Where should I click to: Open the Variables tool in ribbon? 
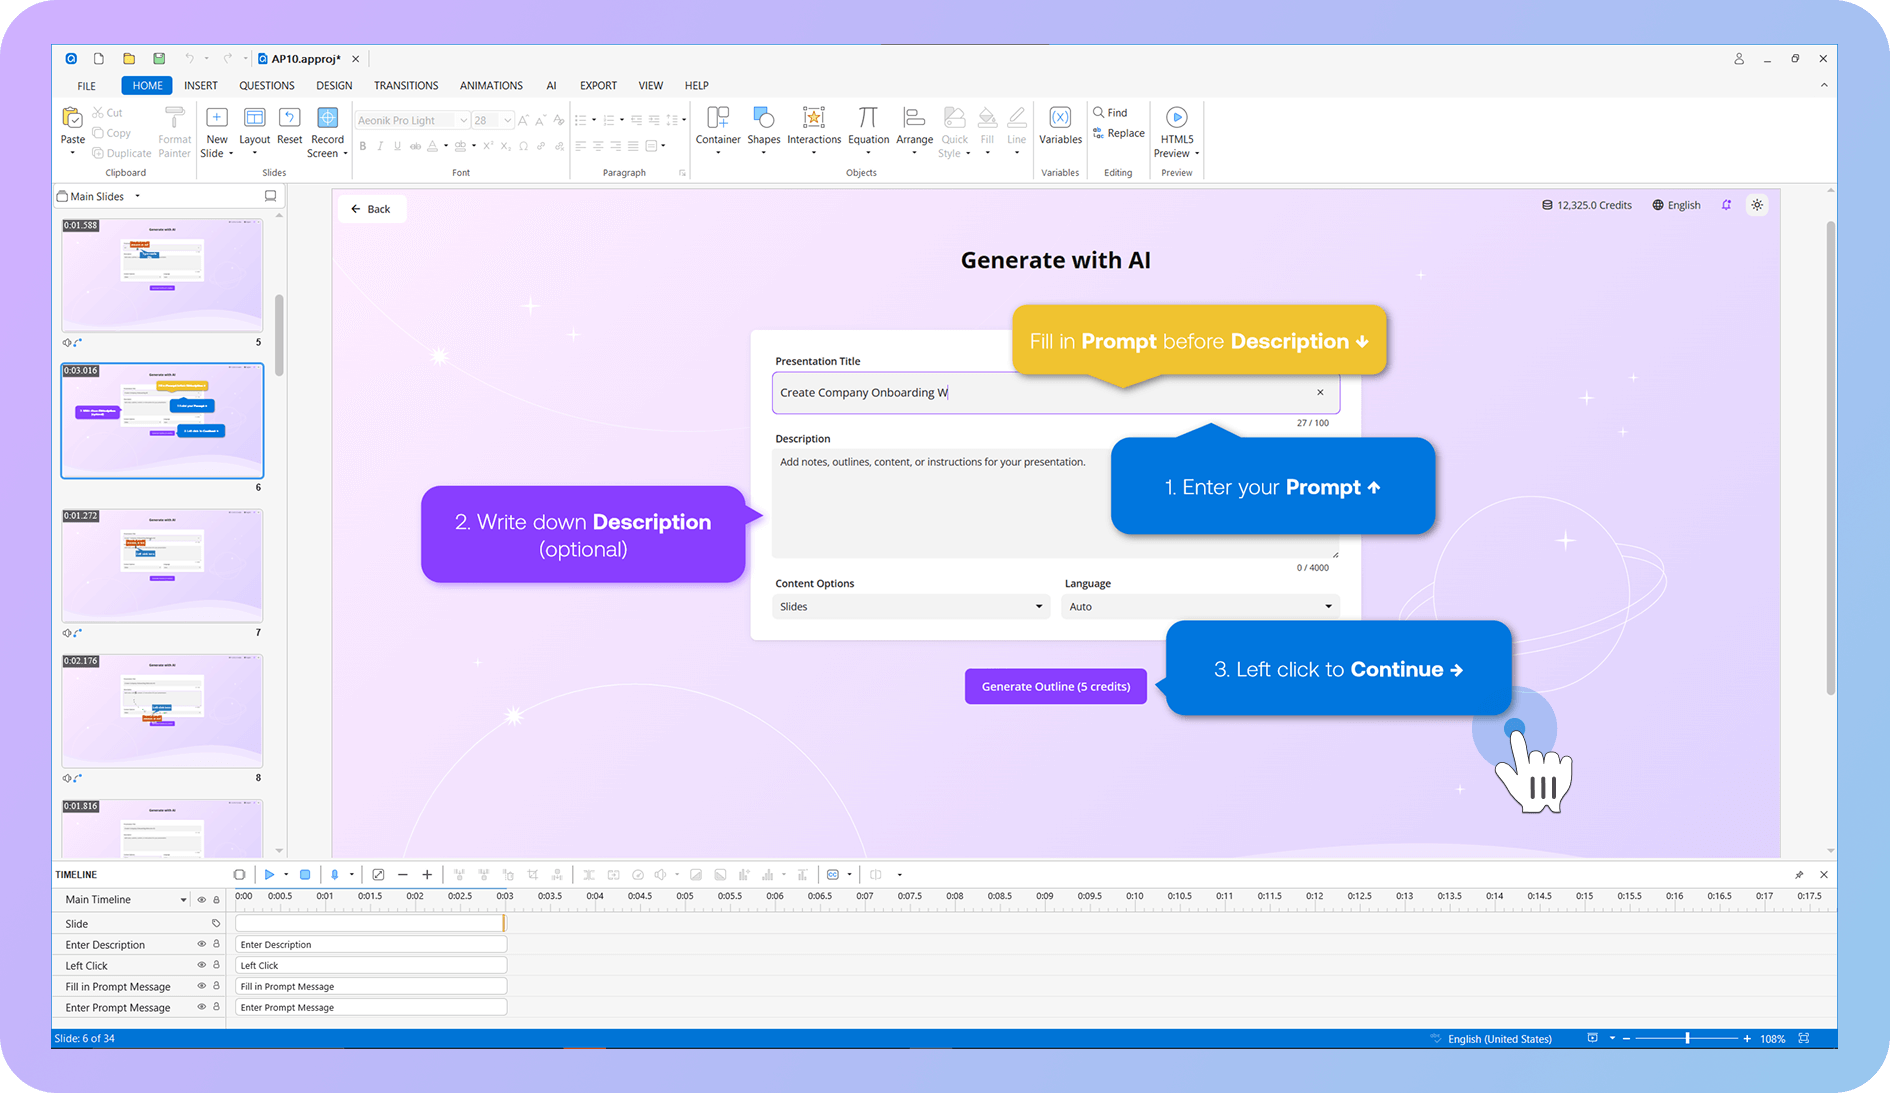pyautogui.click(x=1060, y=119)
